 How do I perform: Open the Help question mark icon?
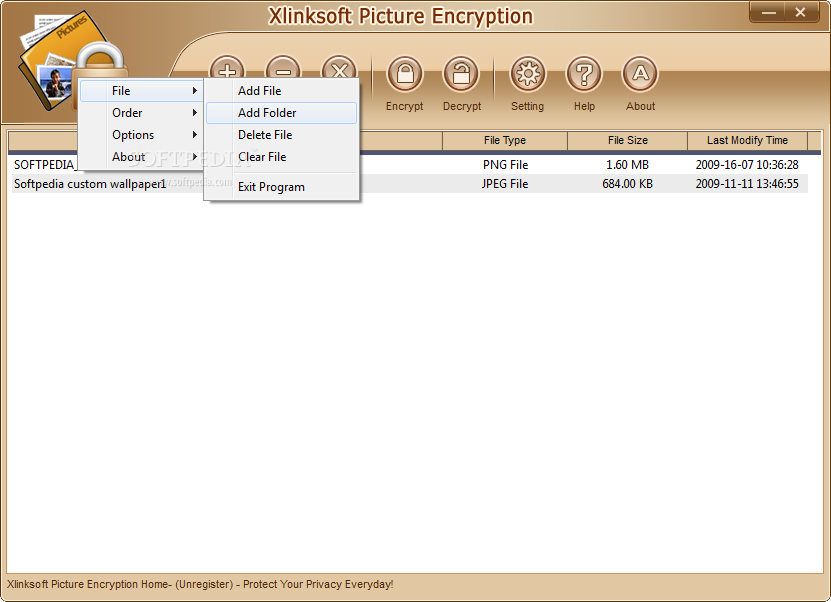click(584, 74)
